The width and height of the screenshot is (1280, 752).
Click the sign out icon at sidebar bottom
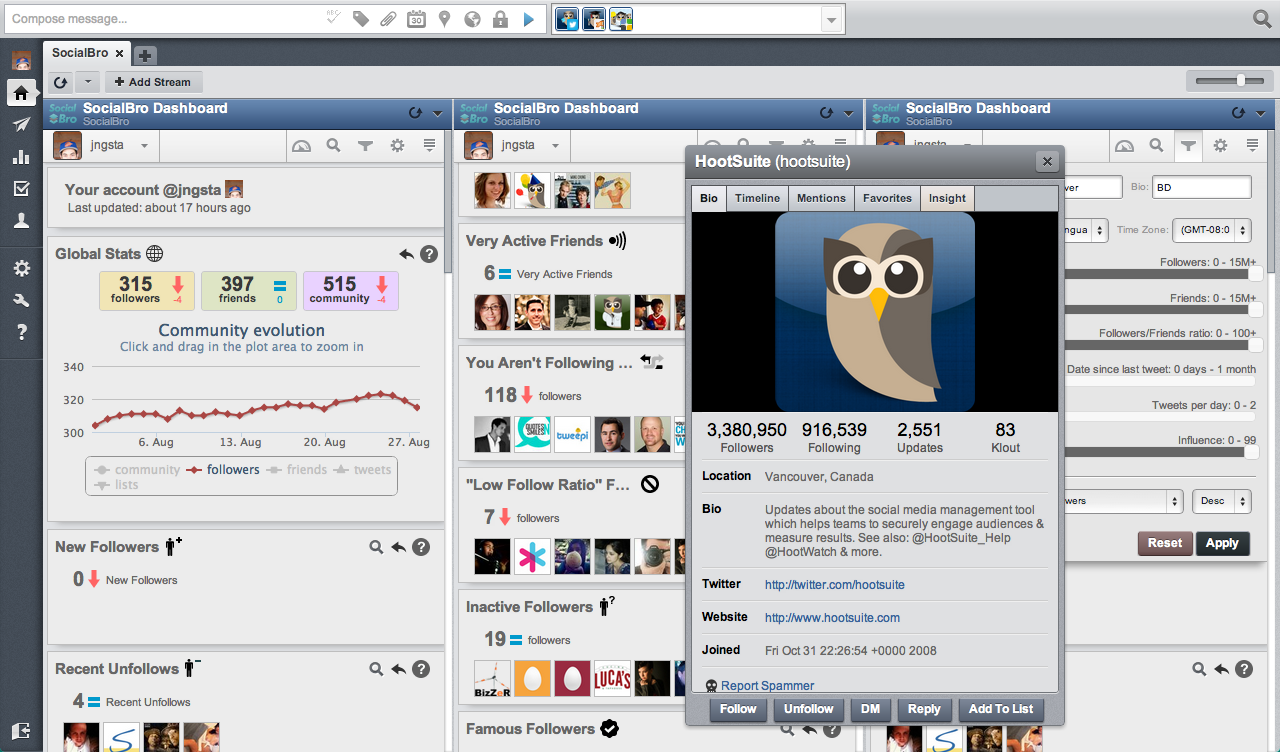tap(21, 730)
